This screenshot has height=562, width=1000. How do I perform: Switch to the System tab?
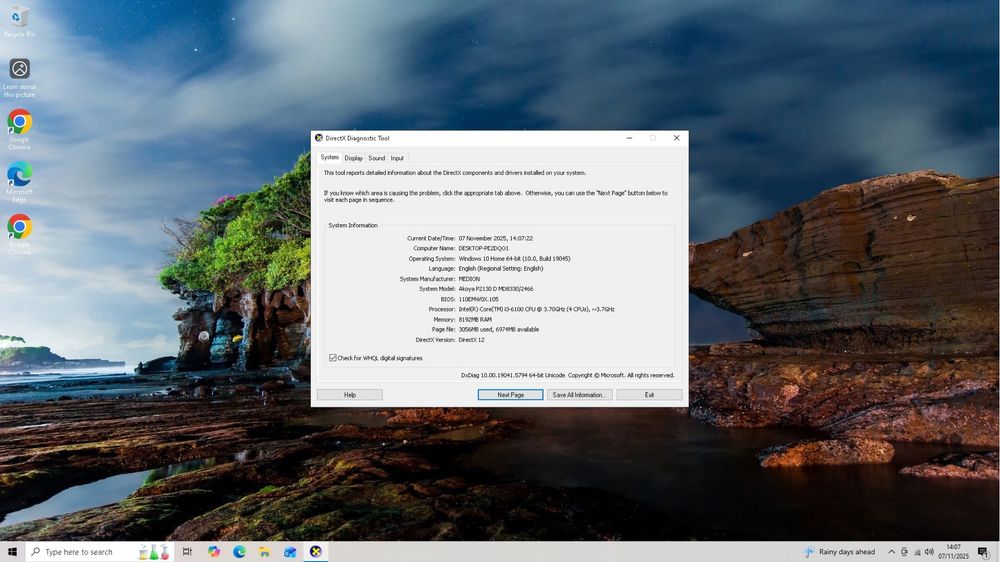point(330,158)
